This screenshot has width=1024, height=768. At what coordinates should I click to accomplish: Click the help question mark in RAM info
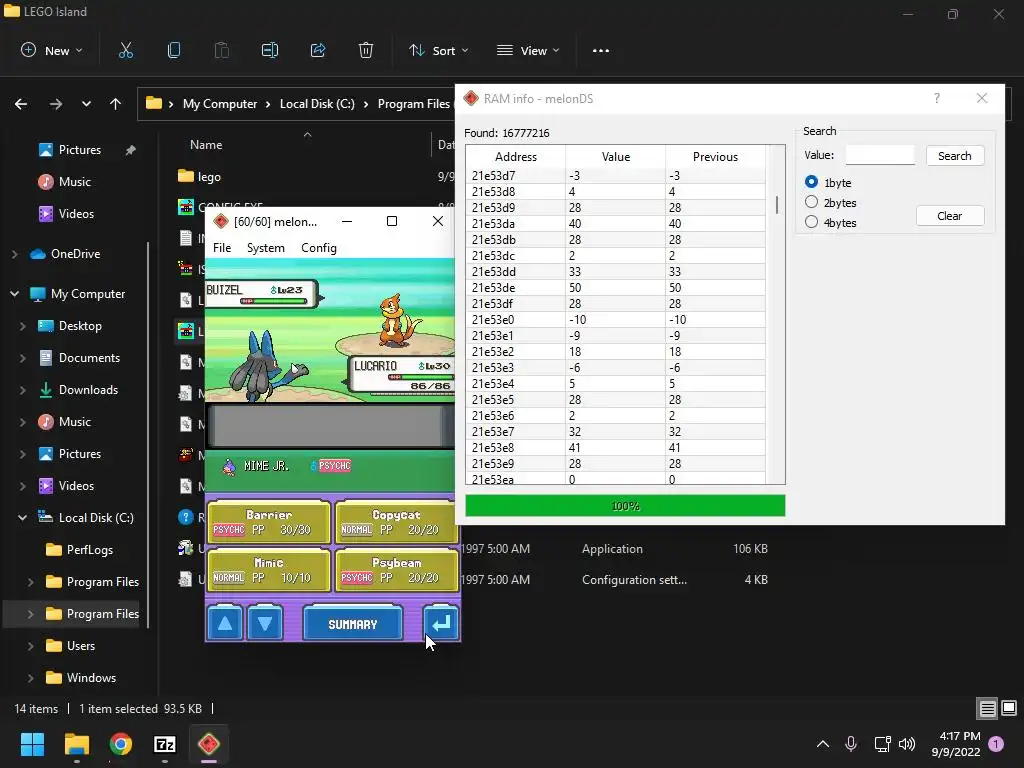pyautogui.click(x=936, y=98)
